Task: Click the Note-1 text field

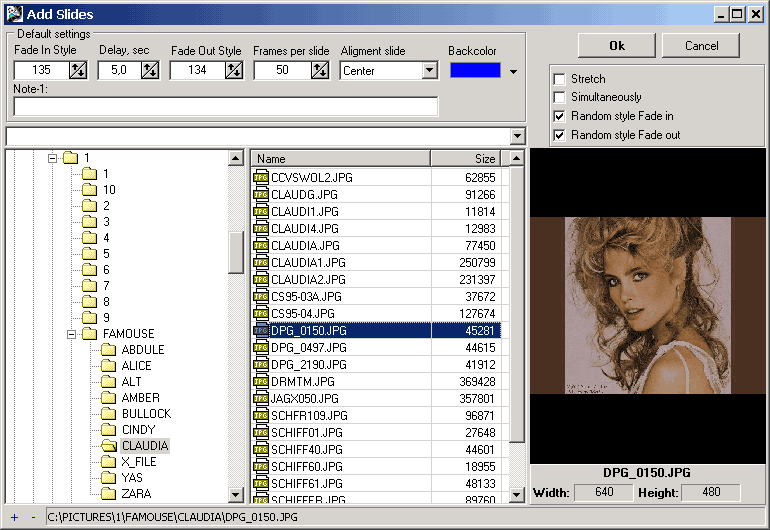Action: coord(226,106)
